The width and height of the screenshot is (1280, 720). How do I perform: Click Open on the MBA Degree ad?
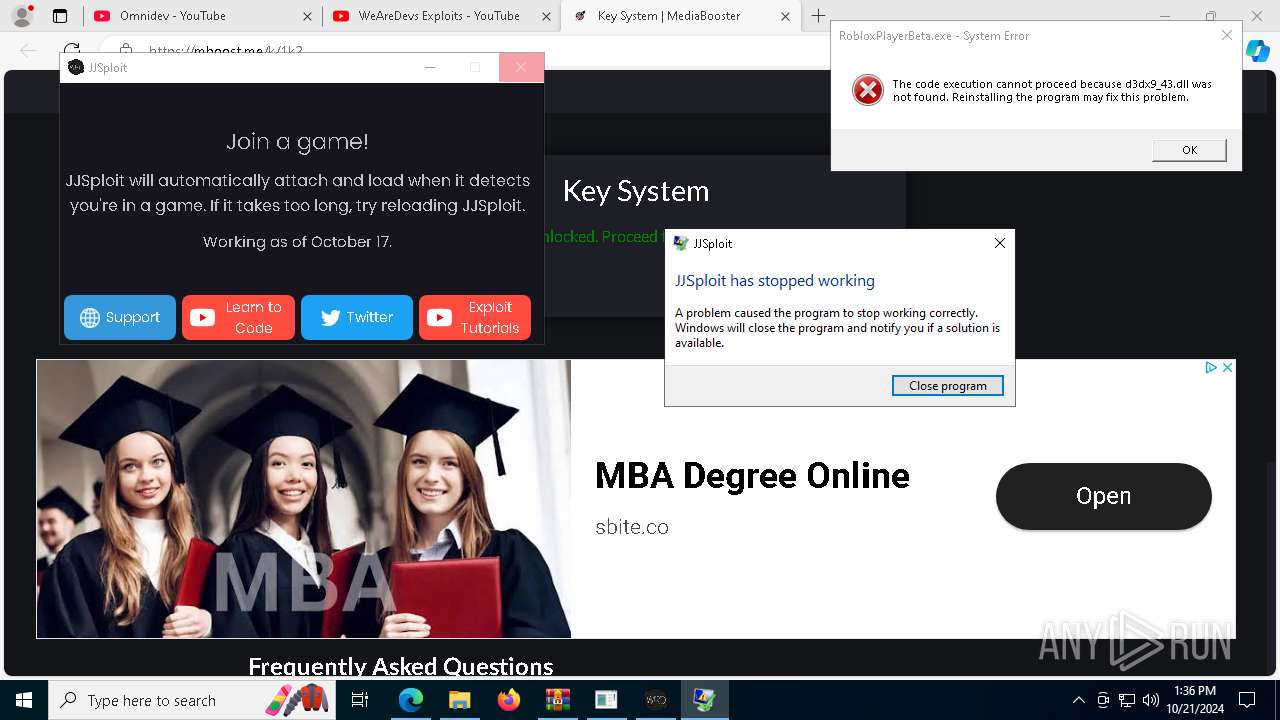[1103, 496]
